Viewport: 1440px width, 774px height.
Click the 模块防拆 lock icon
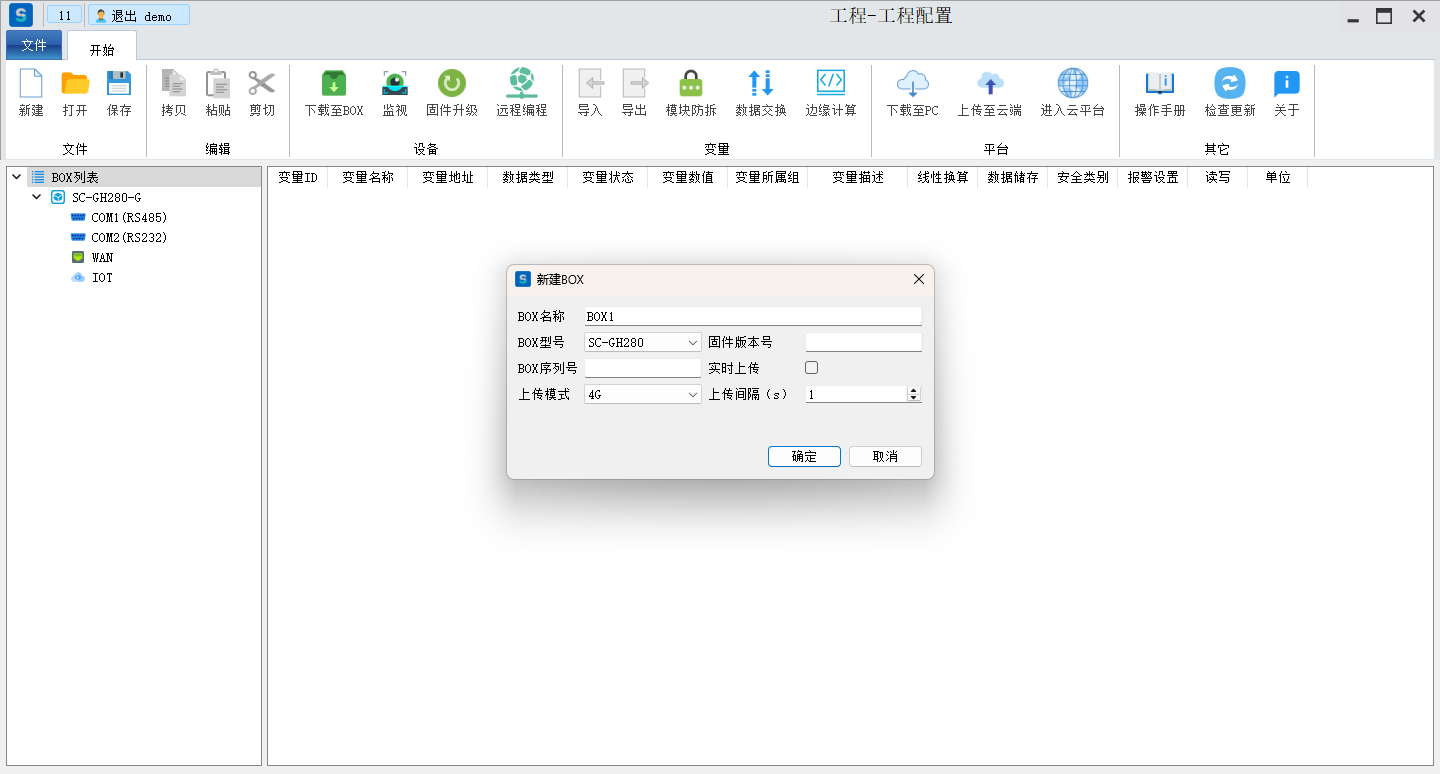[691, 84]
